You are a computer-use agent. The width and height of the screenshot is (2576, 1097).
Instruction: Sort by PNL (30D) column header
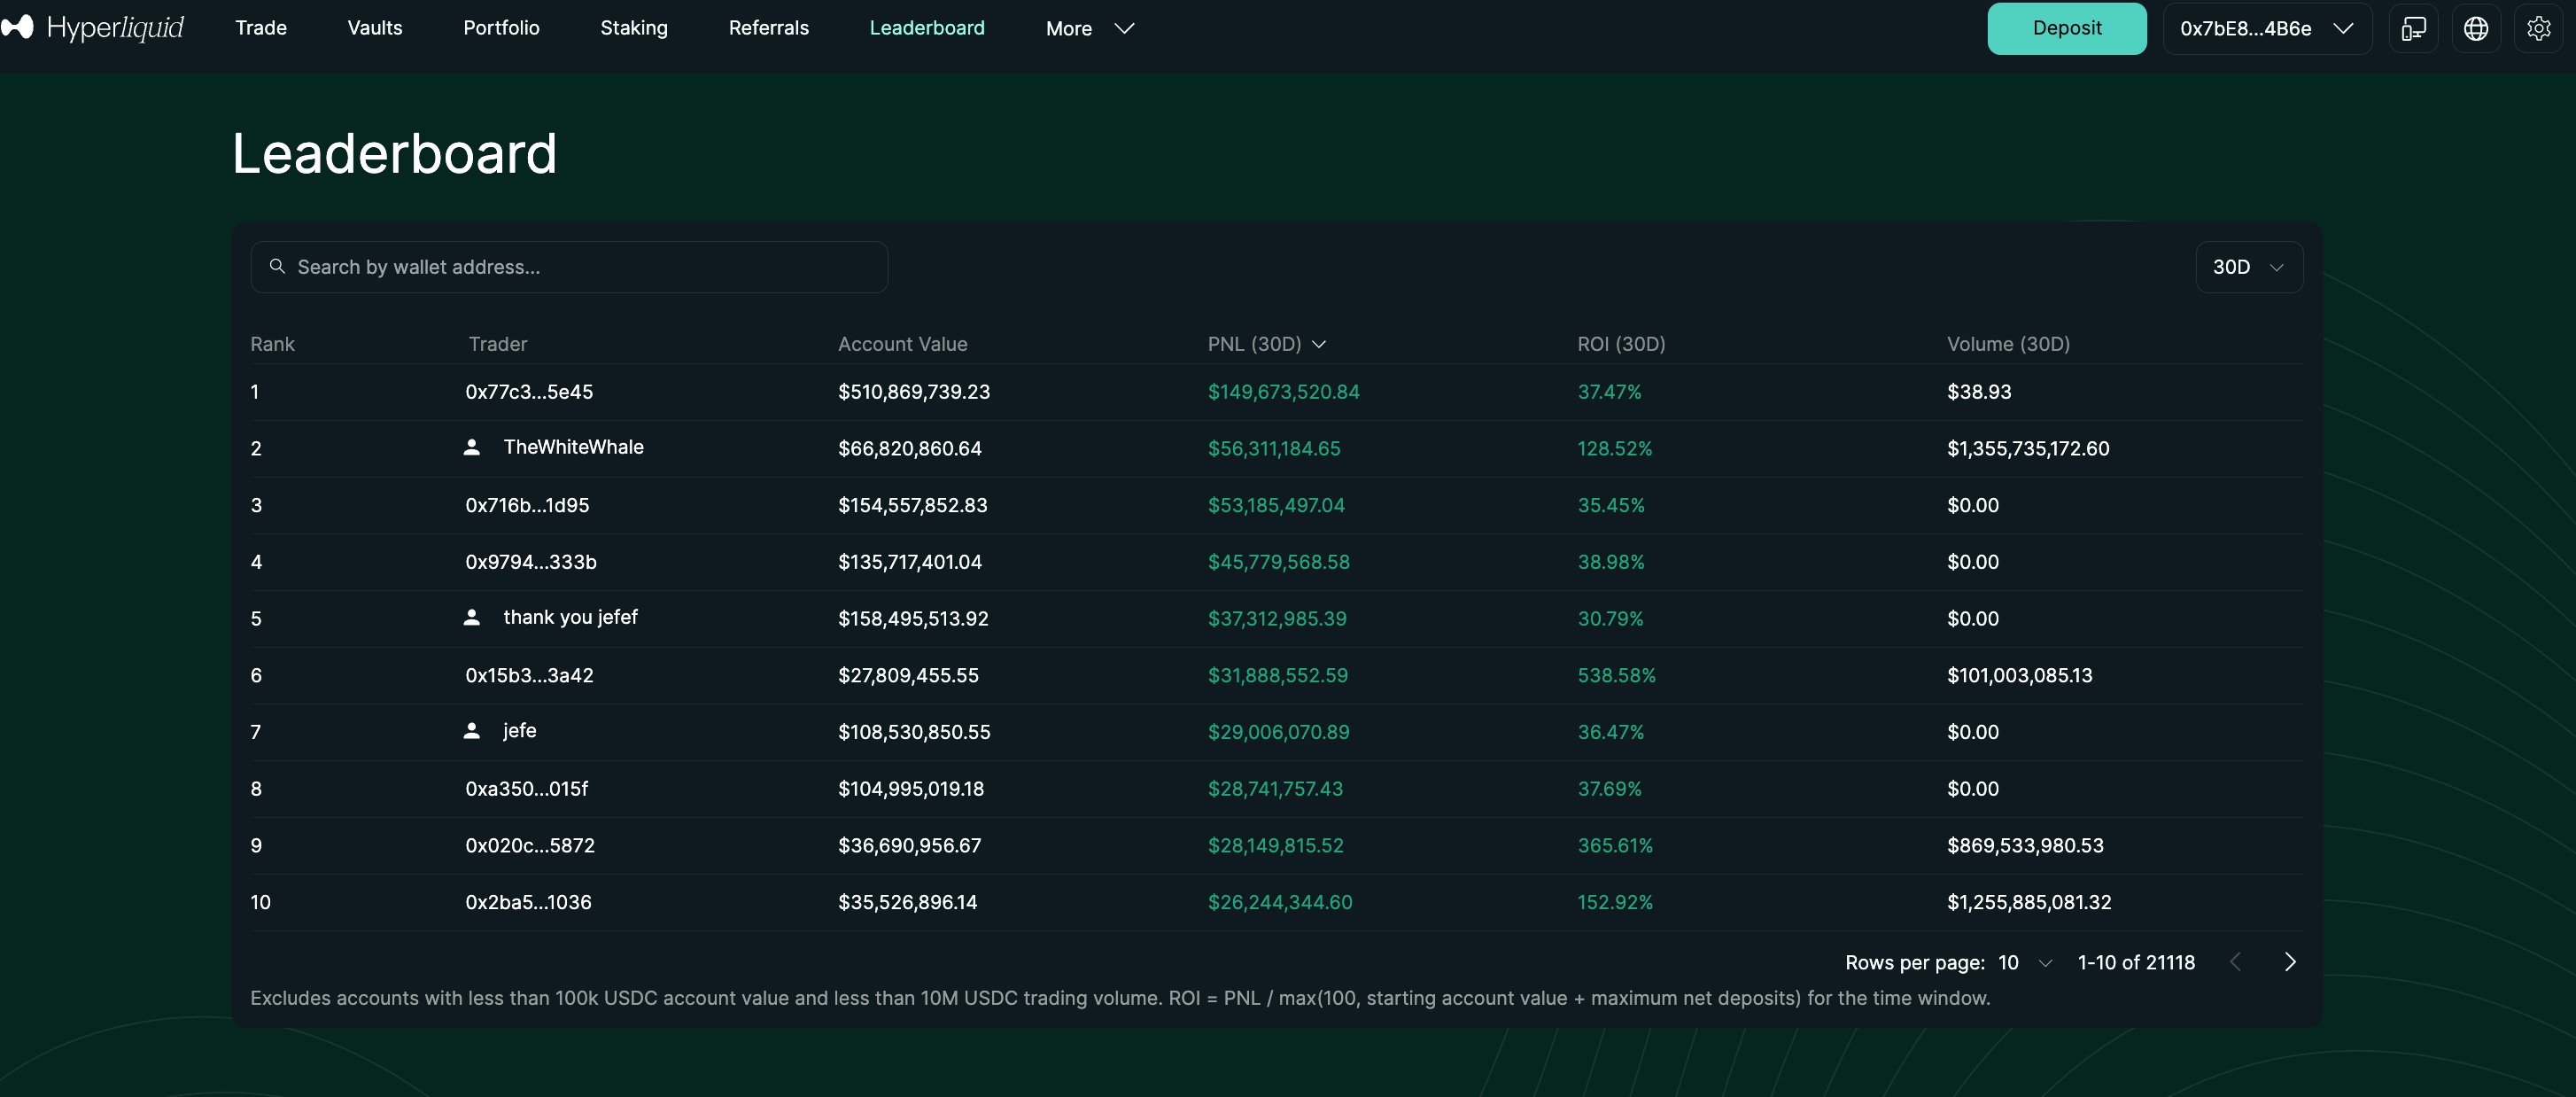(1265, 344)
